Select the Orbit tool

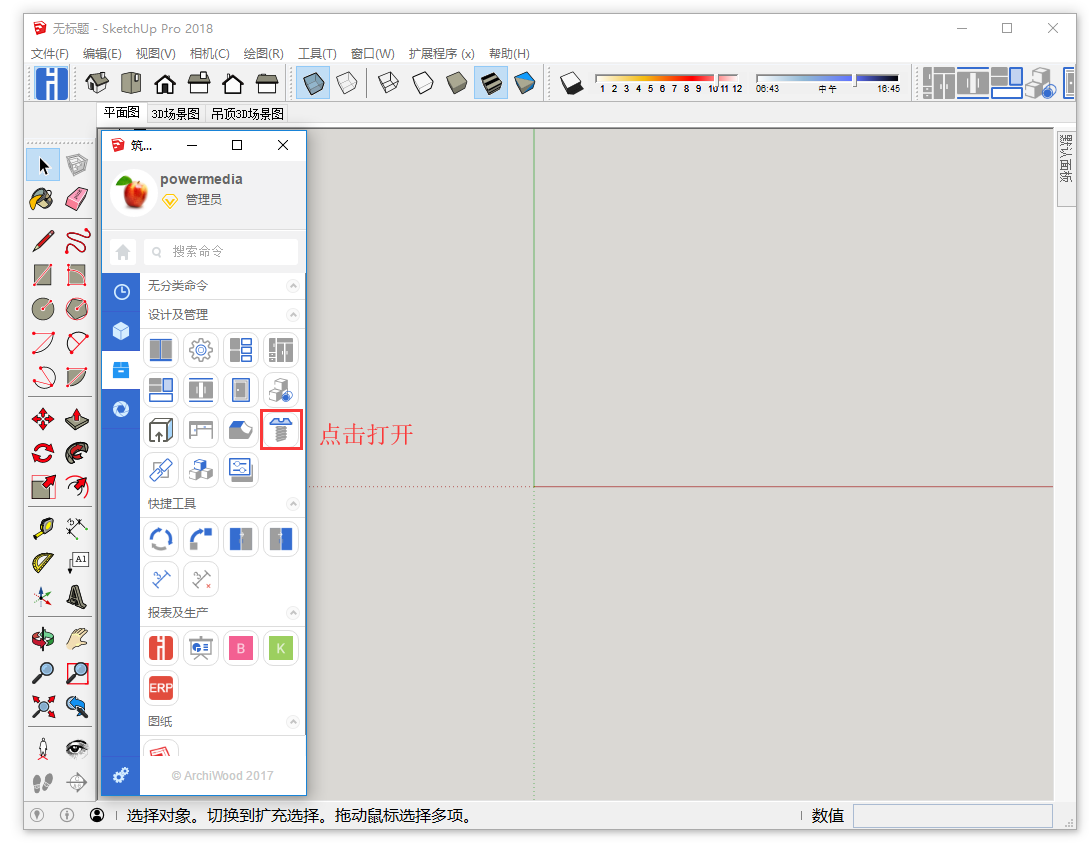pyautogui.click(x=42, y=638)
